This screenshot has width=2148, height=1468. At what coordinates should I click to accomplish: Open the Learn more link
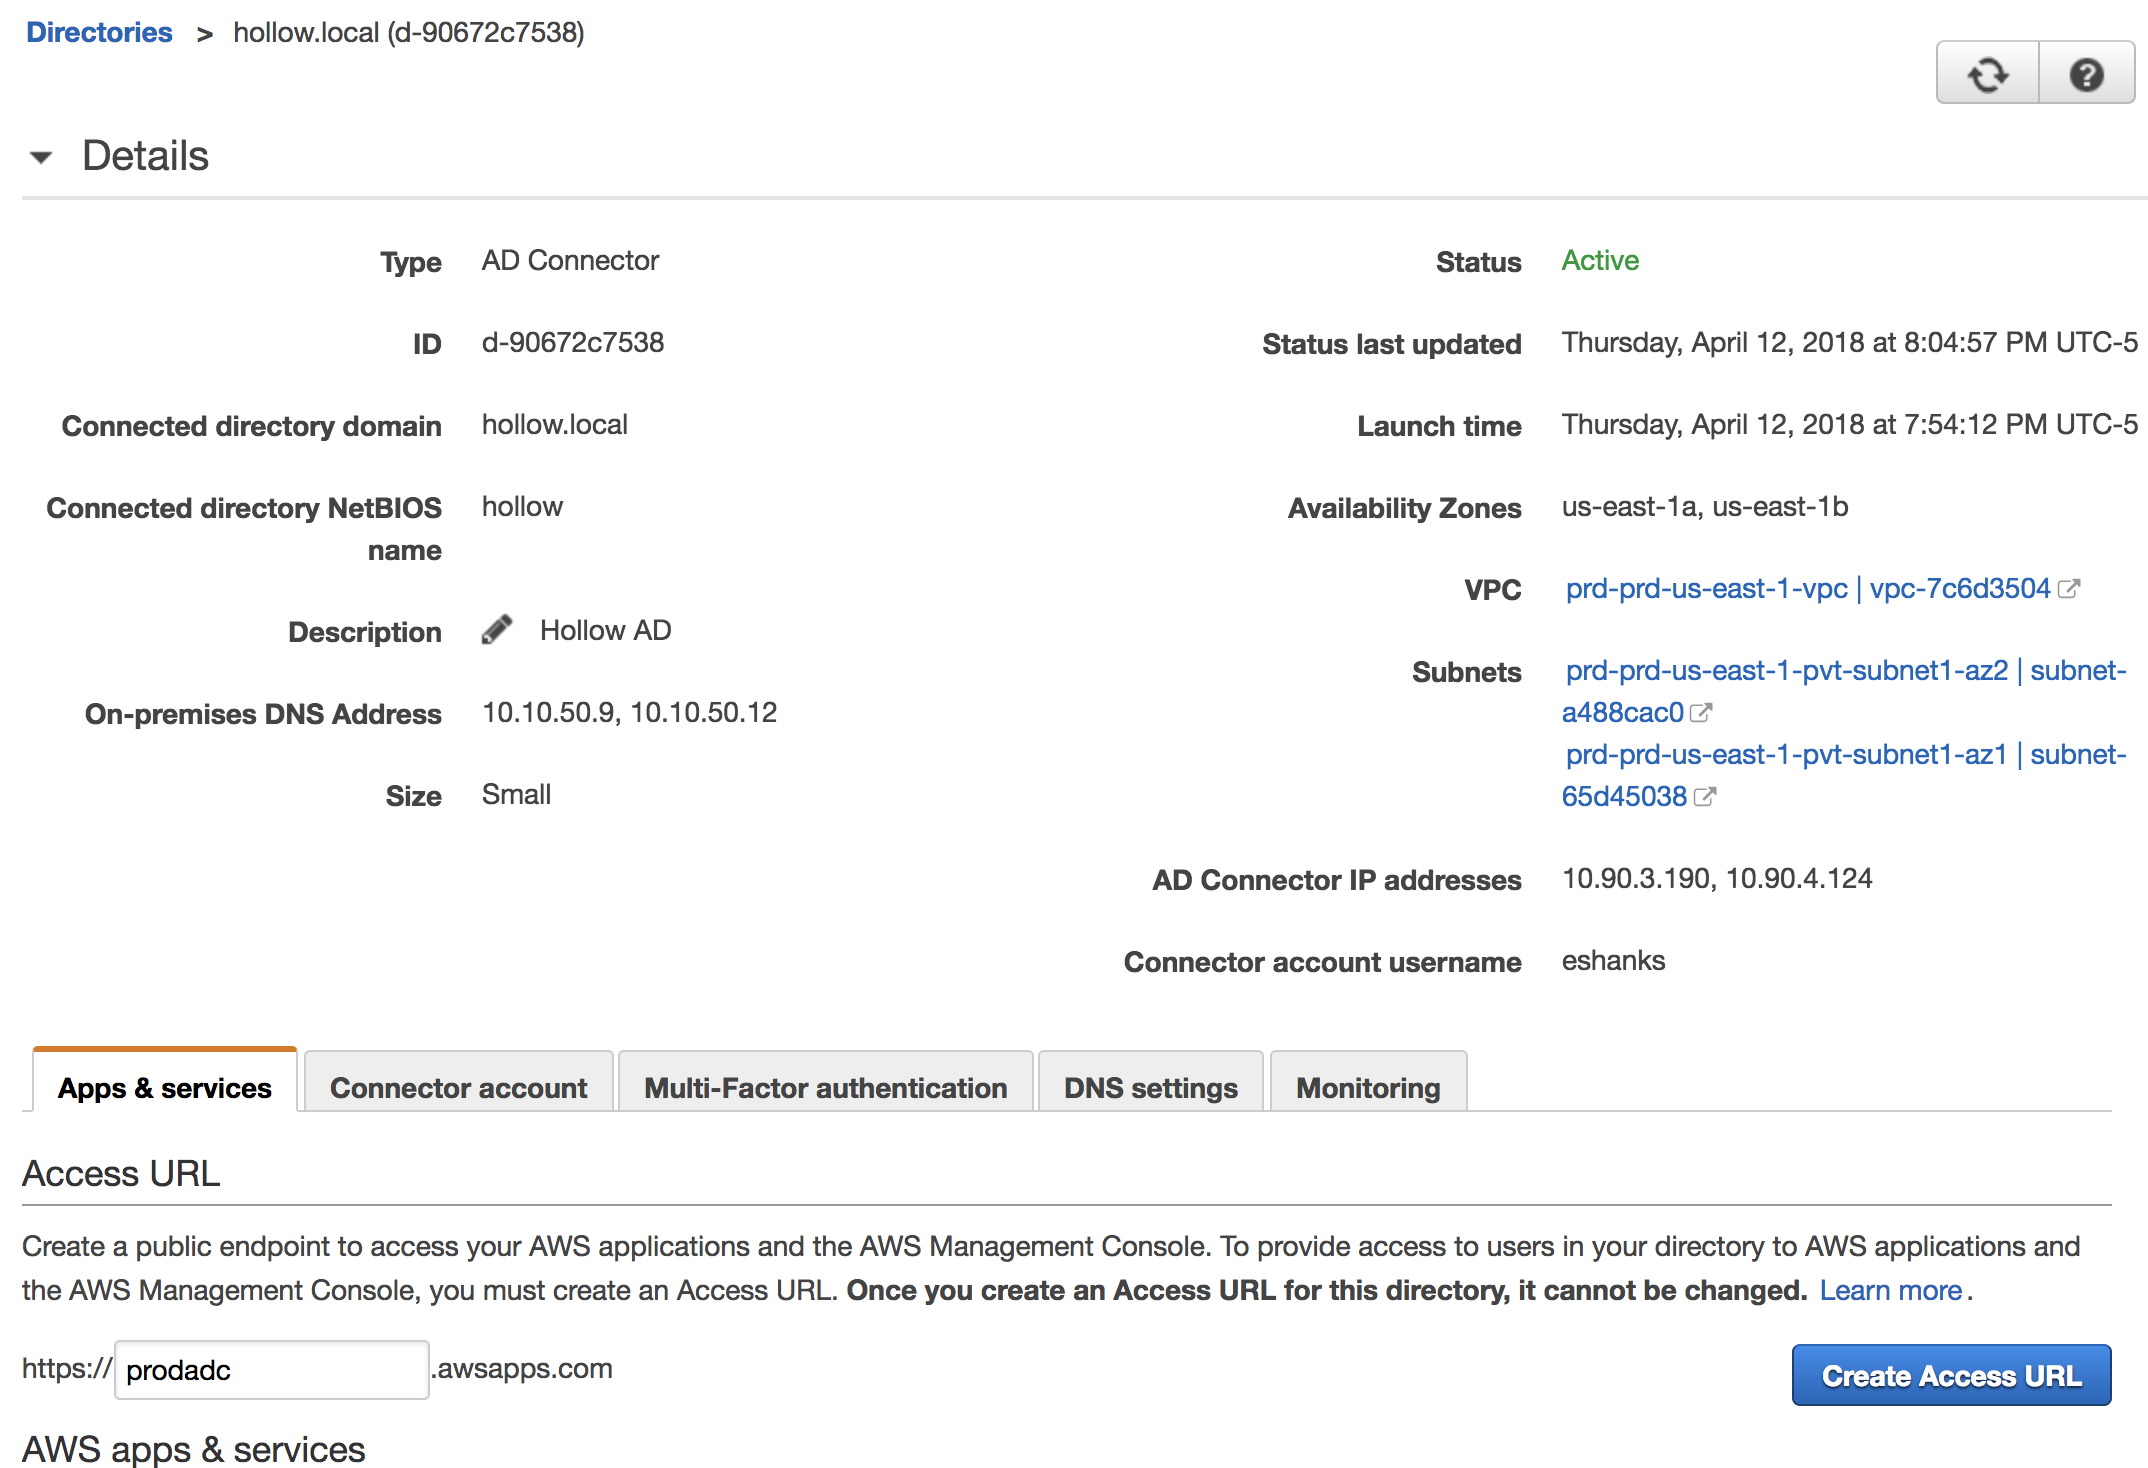point(1890,1290)
